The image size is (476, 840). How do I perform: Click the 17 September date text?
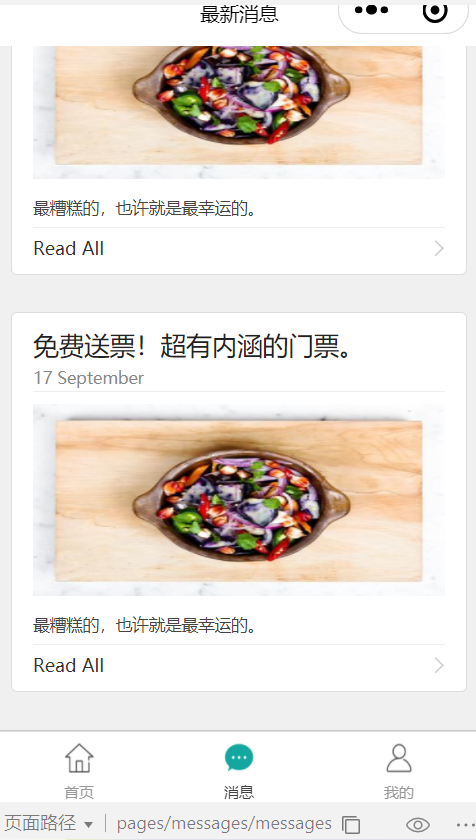[88, 378]
